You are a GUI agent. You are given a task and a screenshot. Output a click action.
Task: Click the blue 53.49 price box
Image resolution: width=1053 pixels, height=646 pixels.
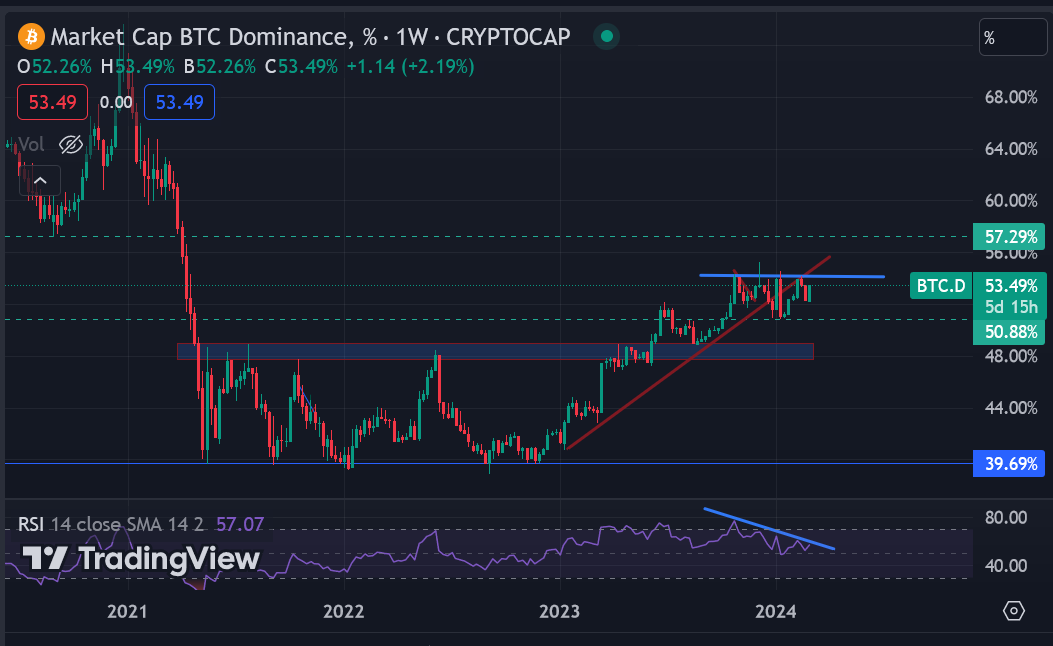click(179, 102)
